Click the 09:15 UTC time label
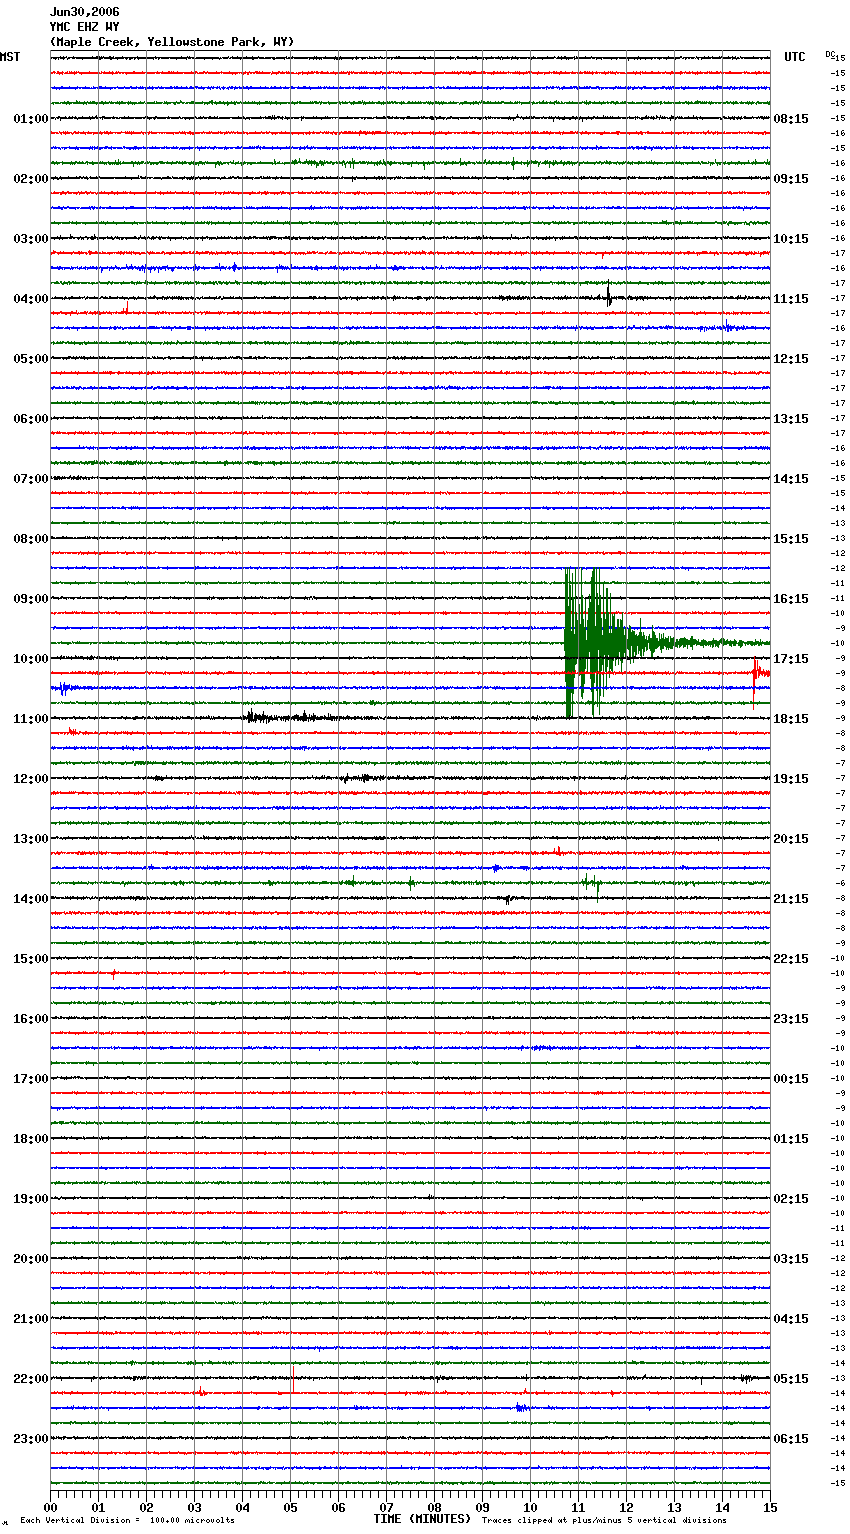850x1534 pixels. coord(791,179)
